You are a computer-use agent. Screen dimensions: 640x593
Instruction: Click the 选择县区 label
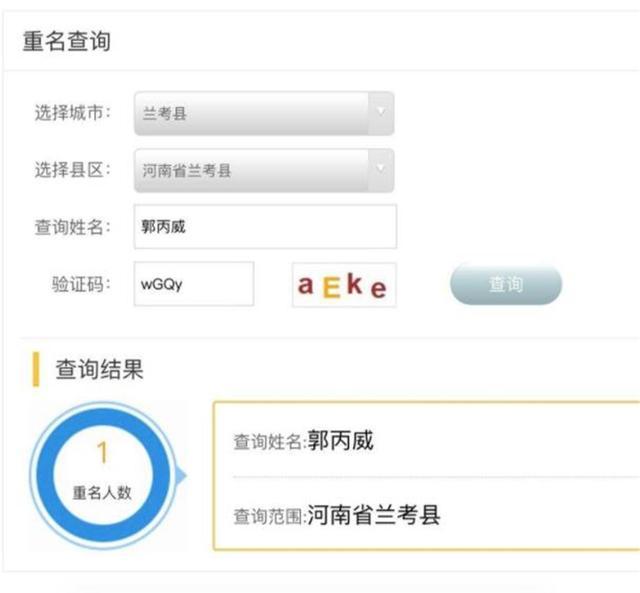tap(72, 170)
